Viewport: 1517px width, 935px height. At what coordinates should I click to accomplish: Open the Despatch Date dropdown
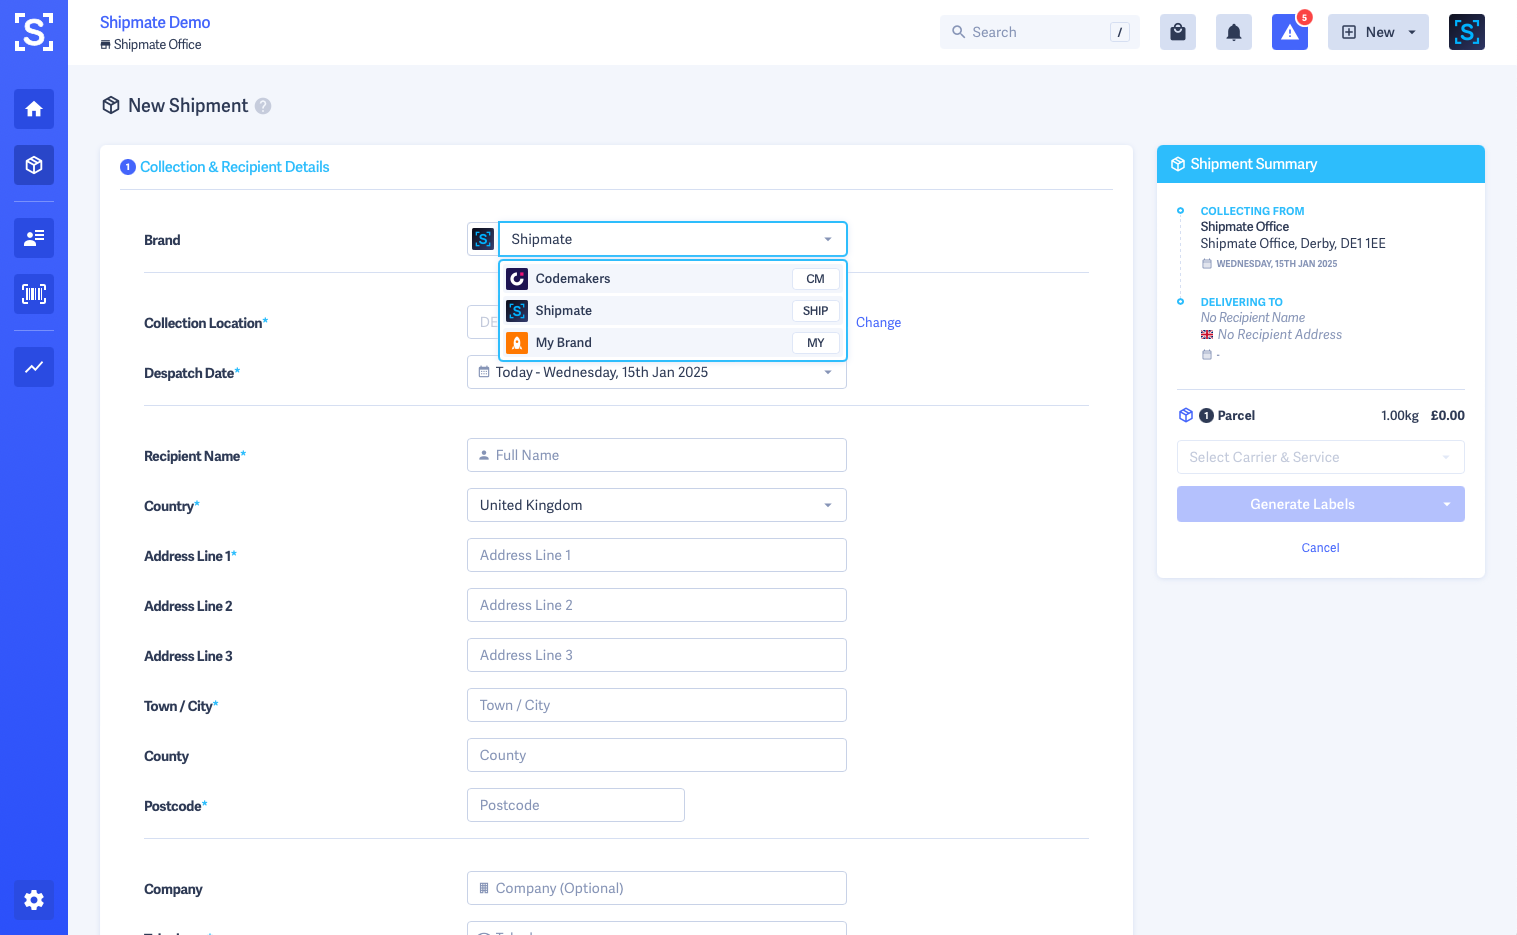pyautogui.click(x=657, y=372)
